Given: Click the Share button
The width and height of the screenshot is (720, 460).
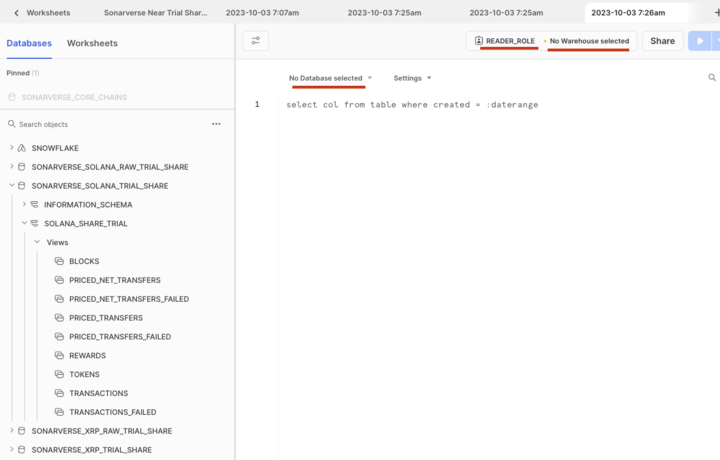Looking at the screenshot, I should (x=662, y=41).
